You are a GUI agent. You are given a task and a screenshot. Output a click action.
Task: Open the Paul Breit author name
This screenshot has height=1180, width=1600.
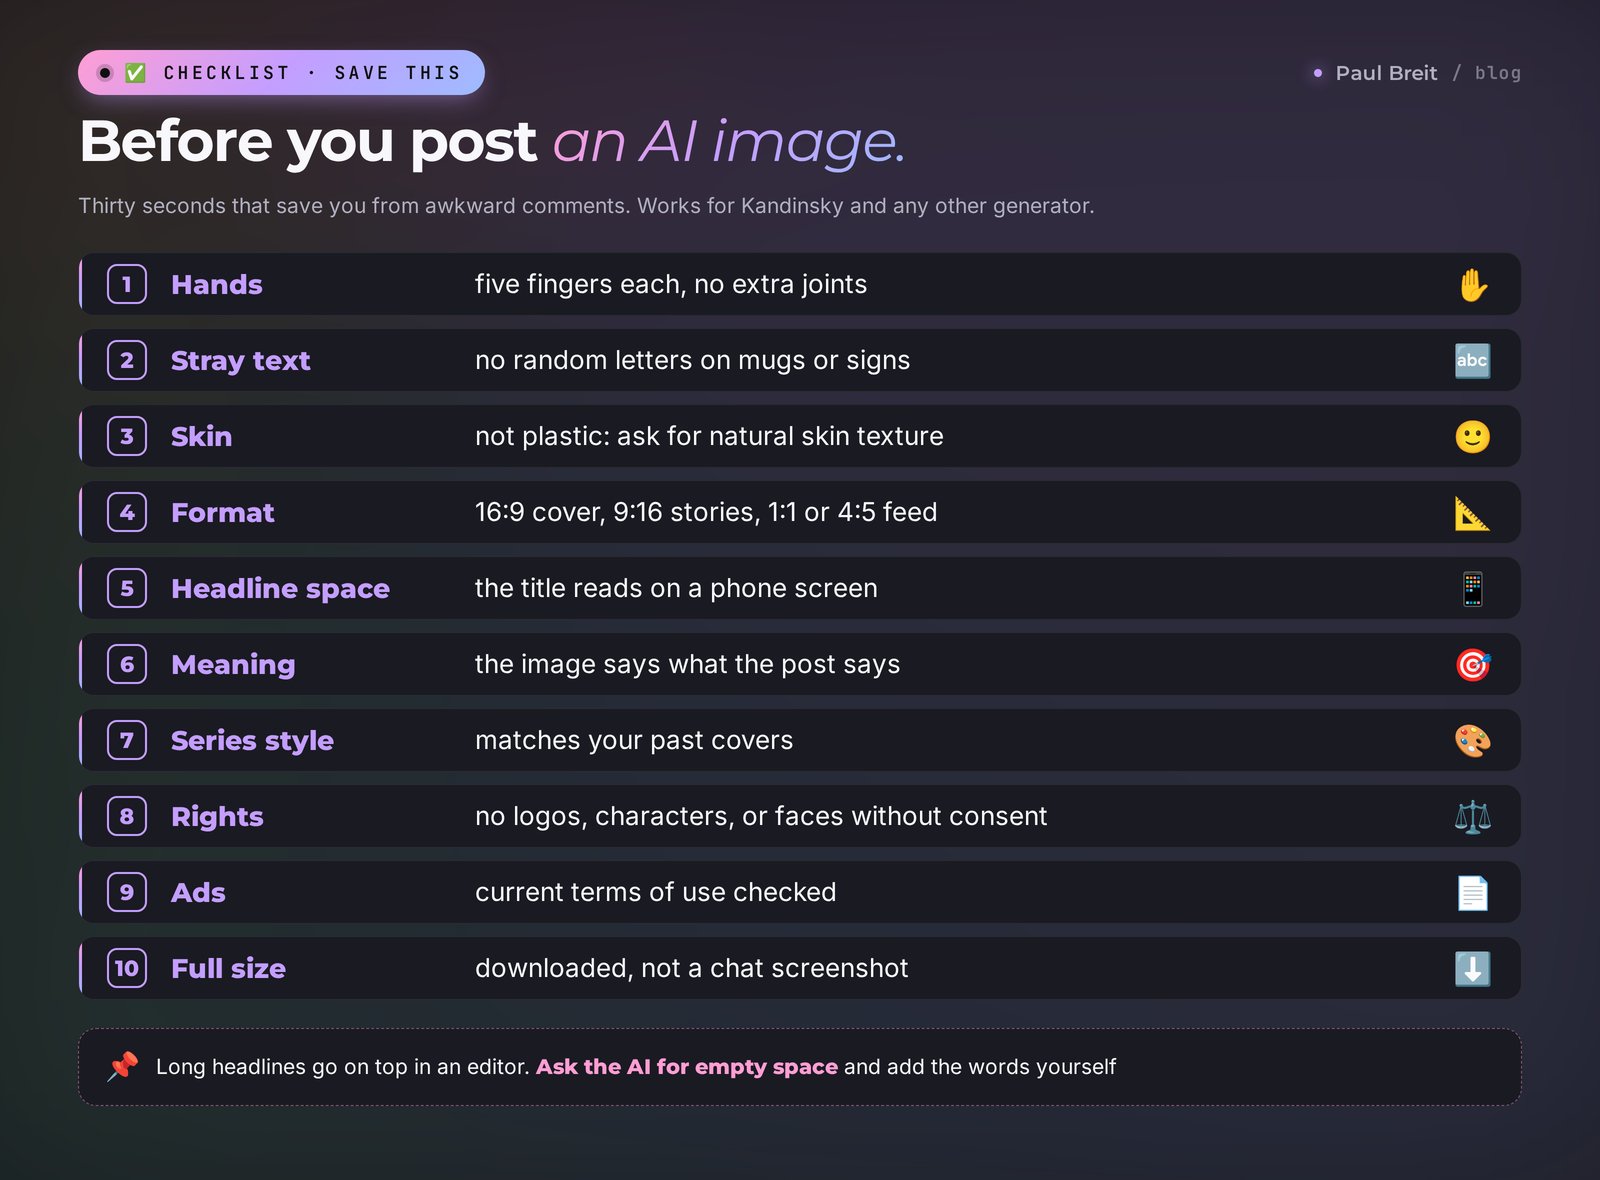pos(1386,73)
